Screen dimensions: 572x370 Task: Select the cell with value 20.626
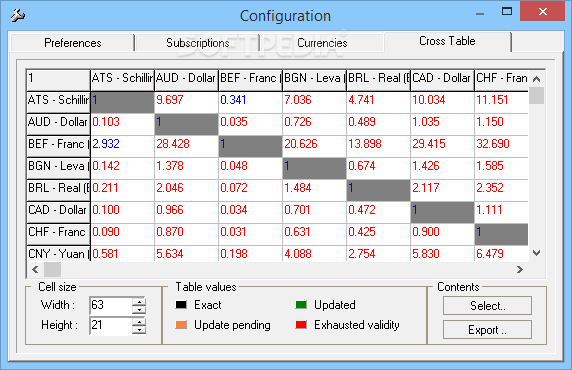click(314, 146)
